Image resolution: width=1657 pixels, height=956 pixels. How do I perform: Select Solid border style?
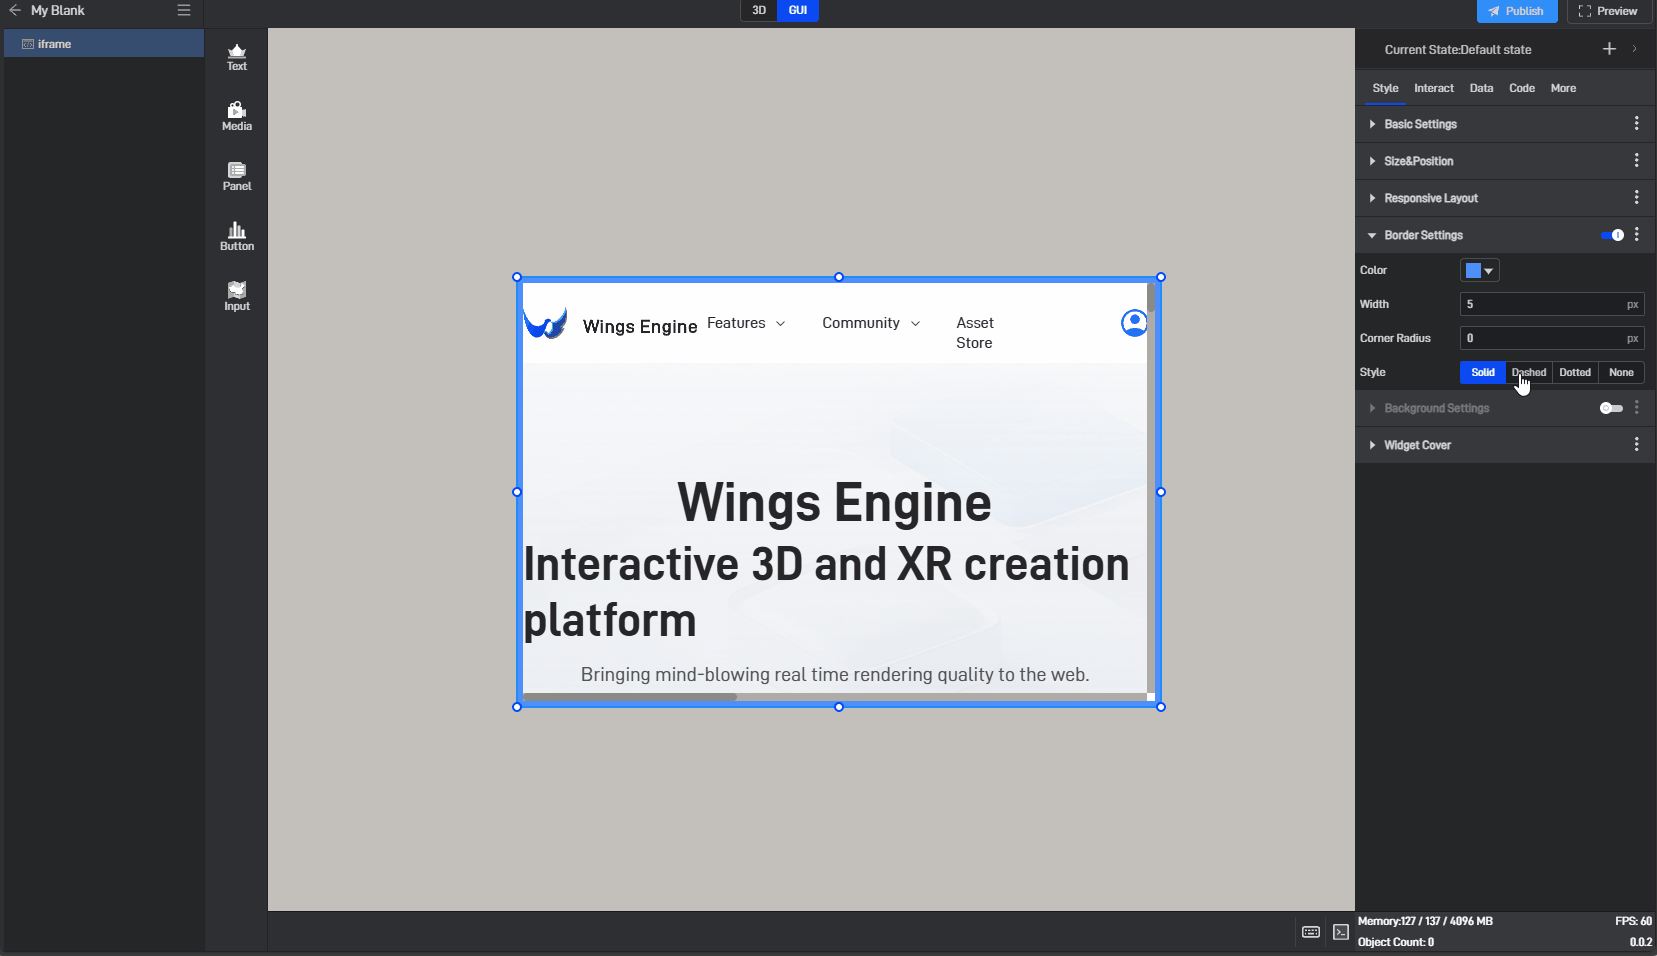[1483, 372]
